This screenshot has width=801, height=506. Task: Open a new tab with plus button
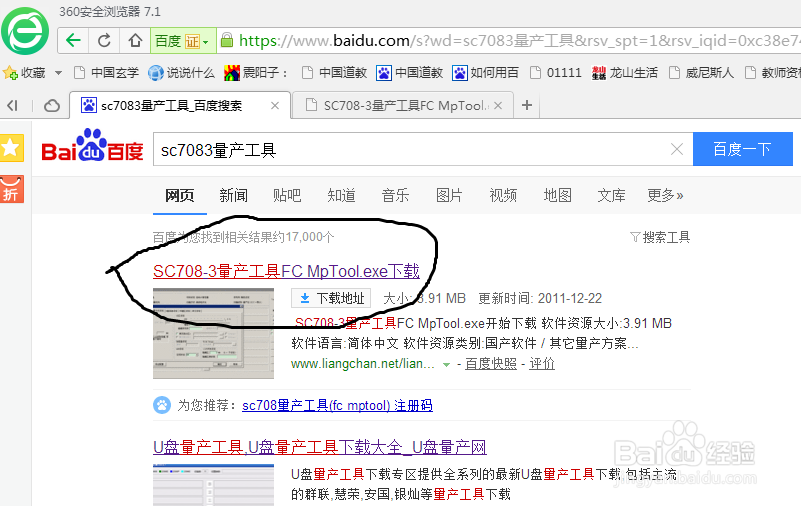point(527,106)
